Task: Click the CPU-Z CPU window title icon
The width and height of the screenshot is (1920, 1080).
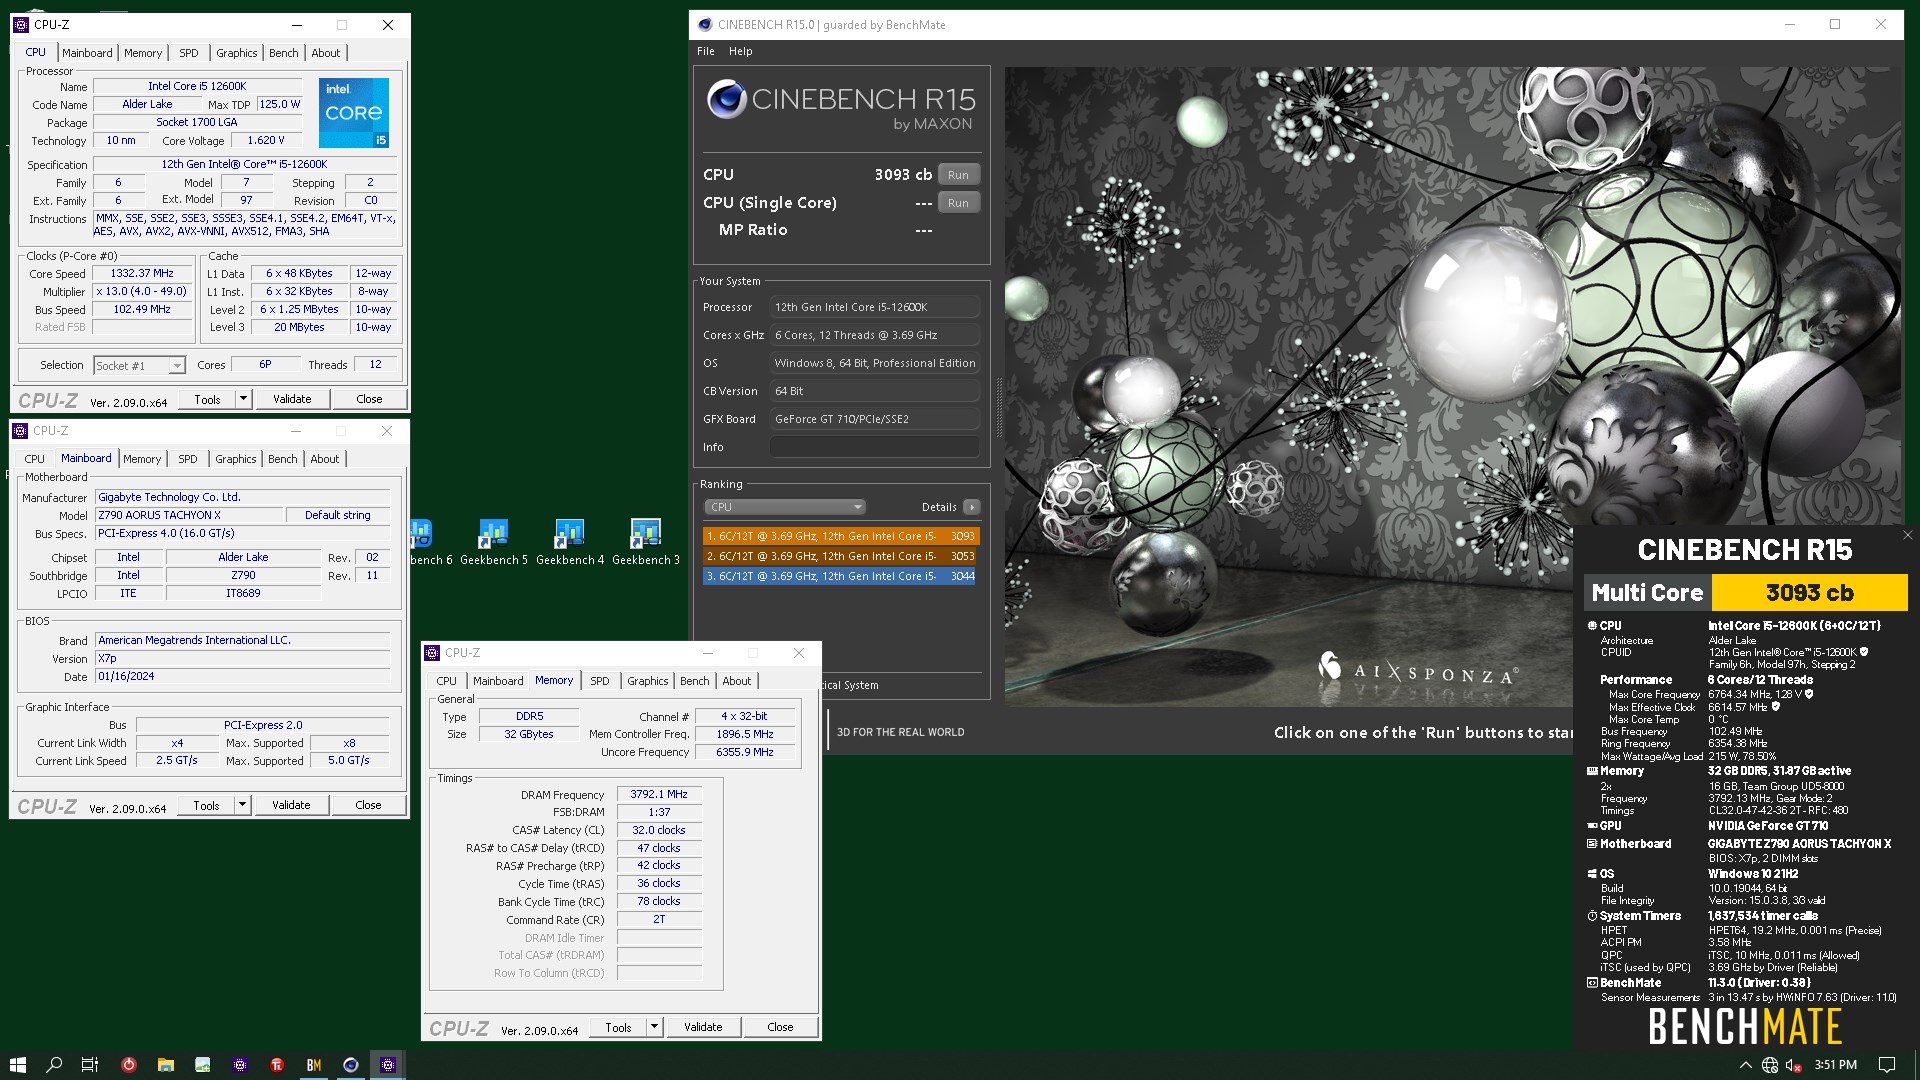Action: click(21, 25)
